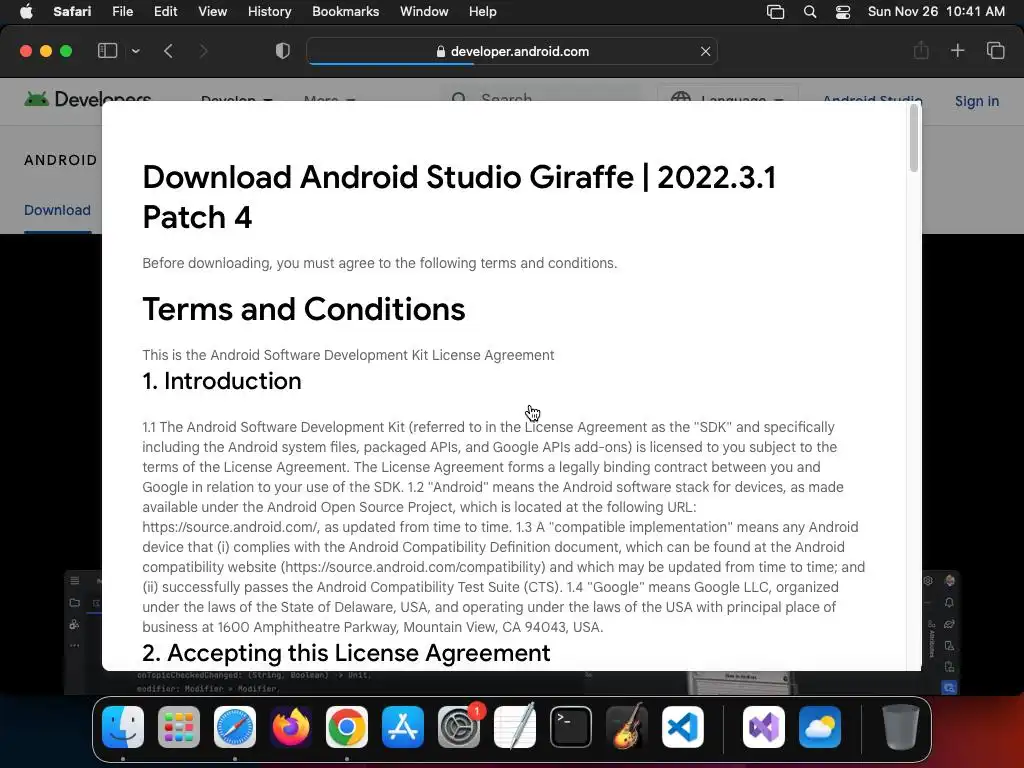1024x768 pixels.
Task: Expand the sidebar tab group dropdown
Action: point(136,51)
